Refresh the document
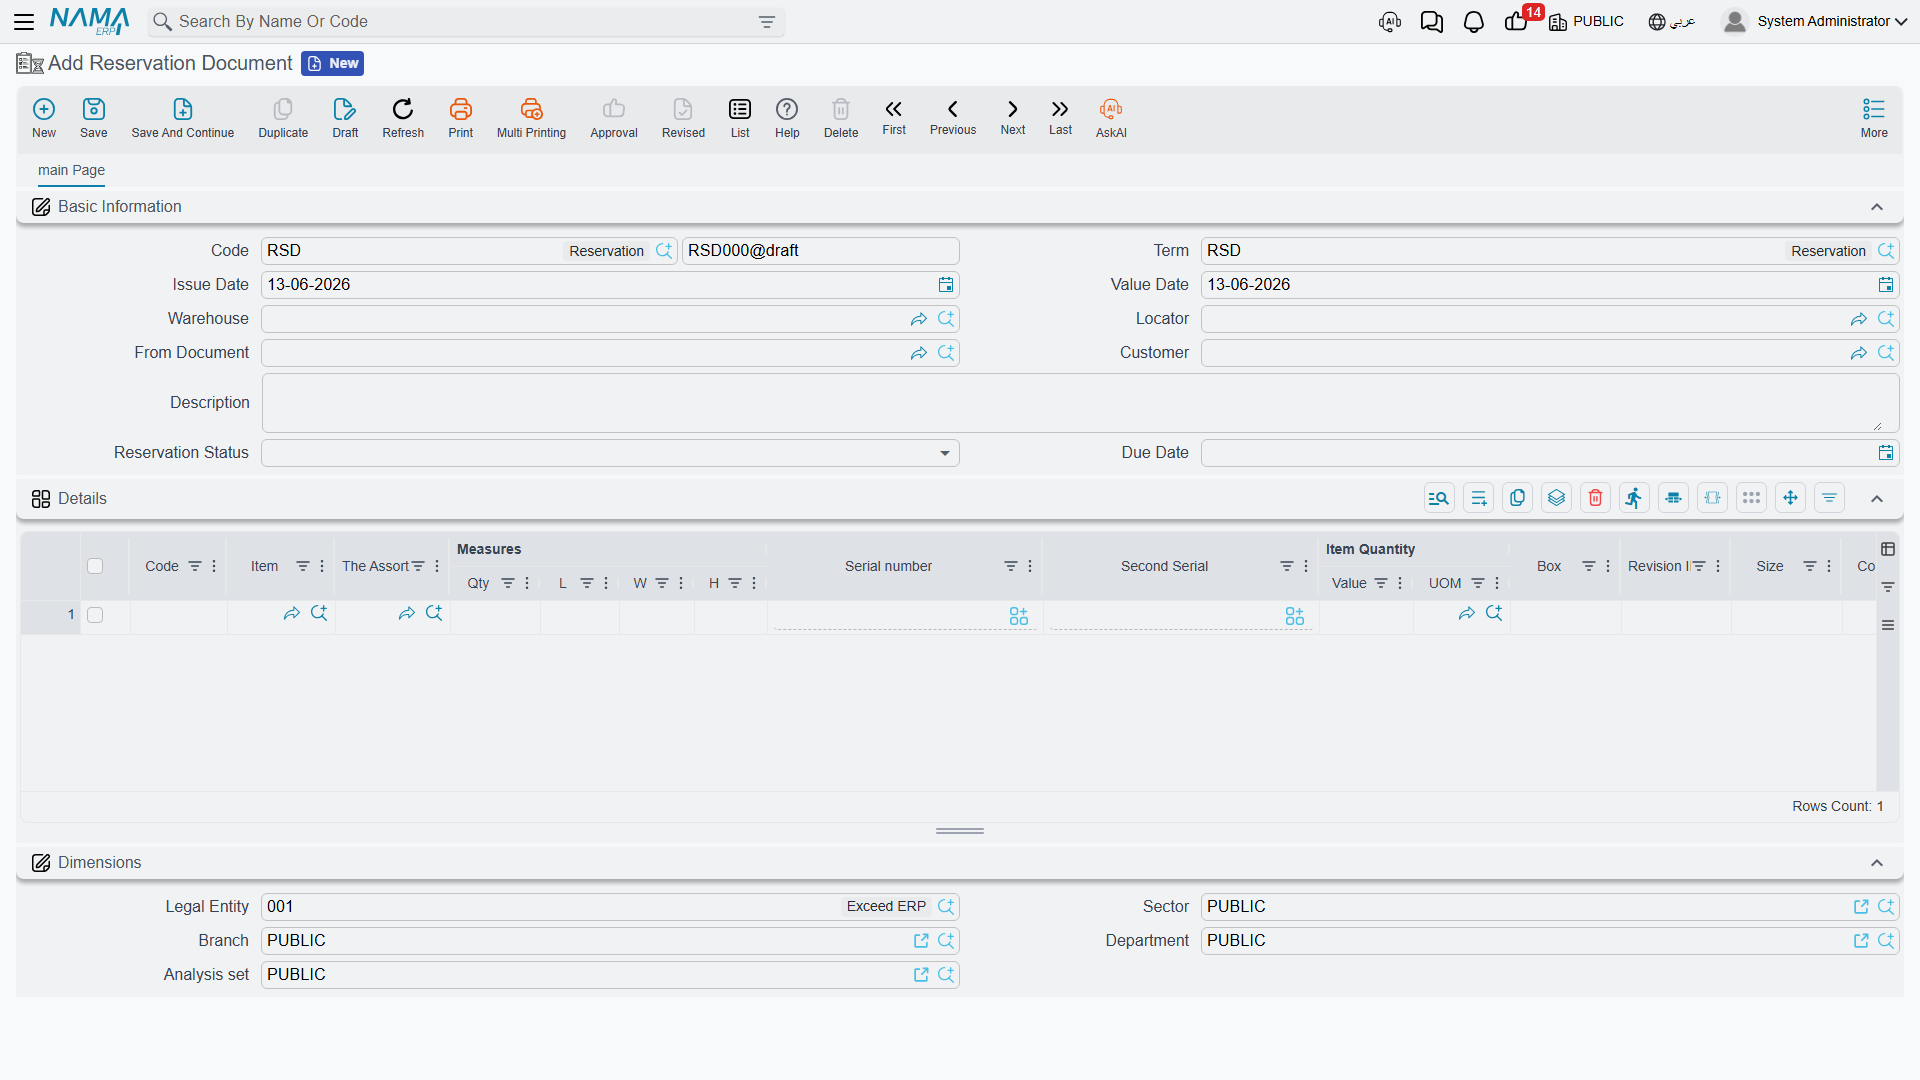This screenshot has height=1080, width=1920. point(403,118)
